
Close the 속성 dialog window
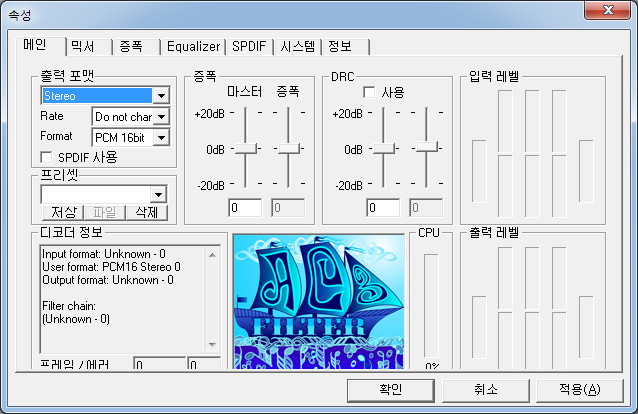(x=607, y=10)
